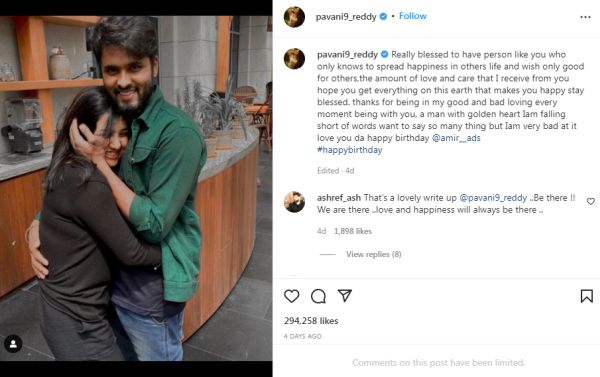View the 294,258 likes list

pyautogui.click(x=311, y=321)
